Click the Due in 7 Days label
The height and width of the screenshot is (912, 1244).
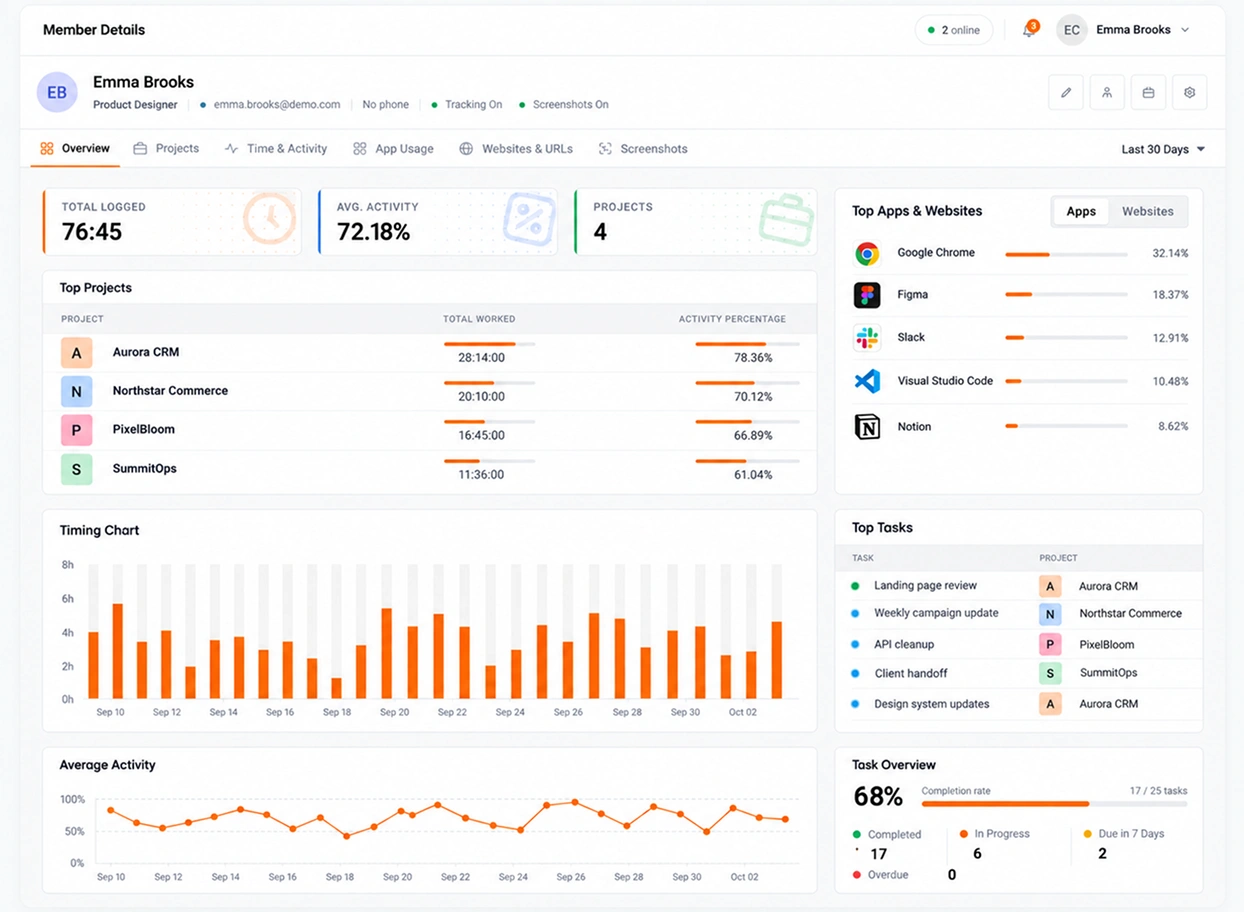[1131, 834]
